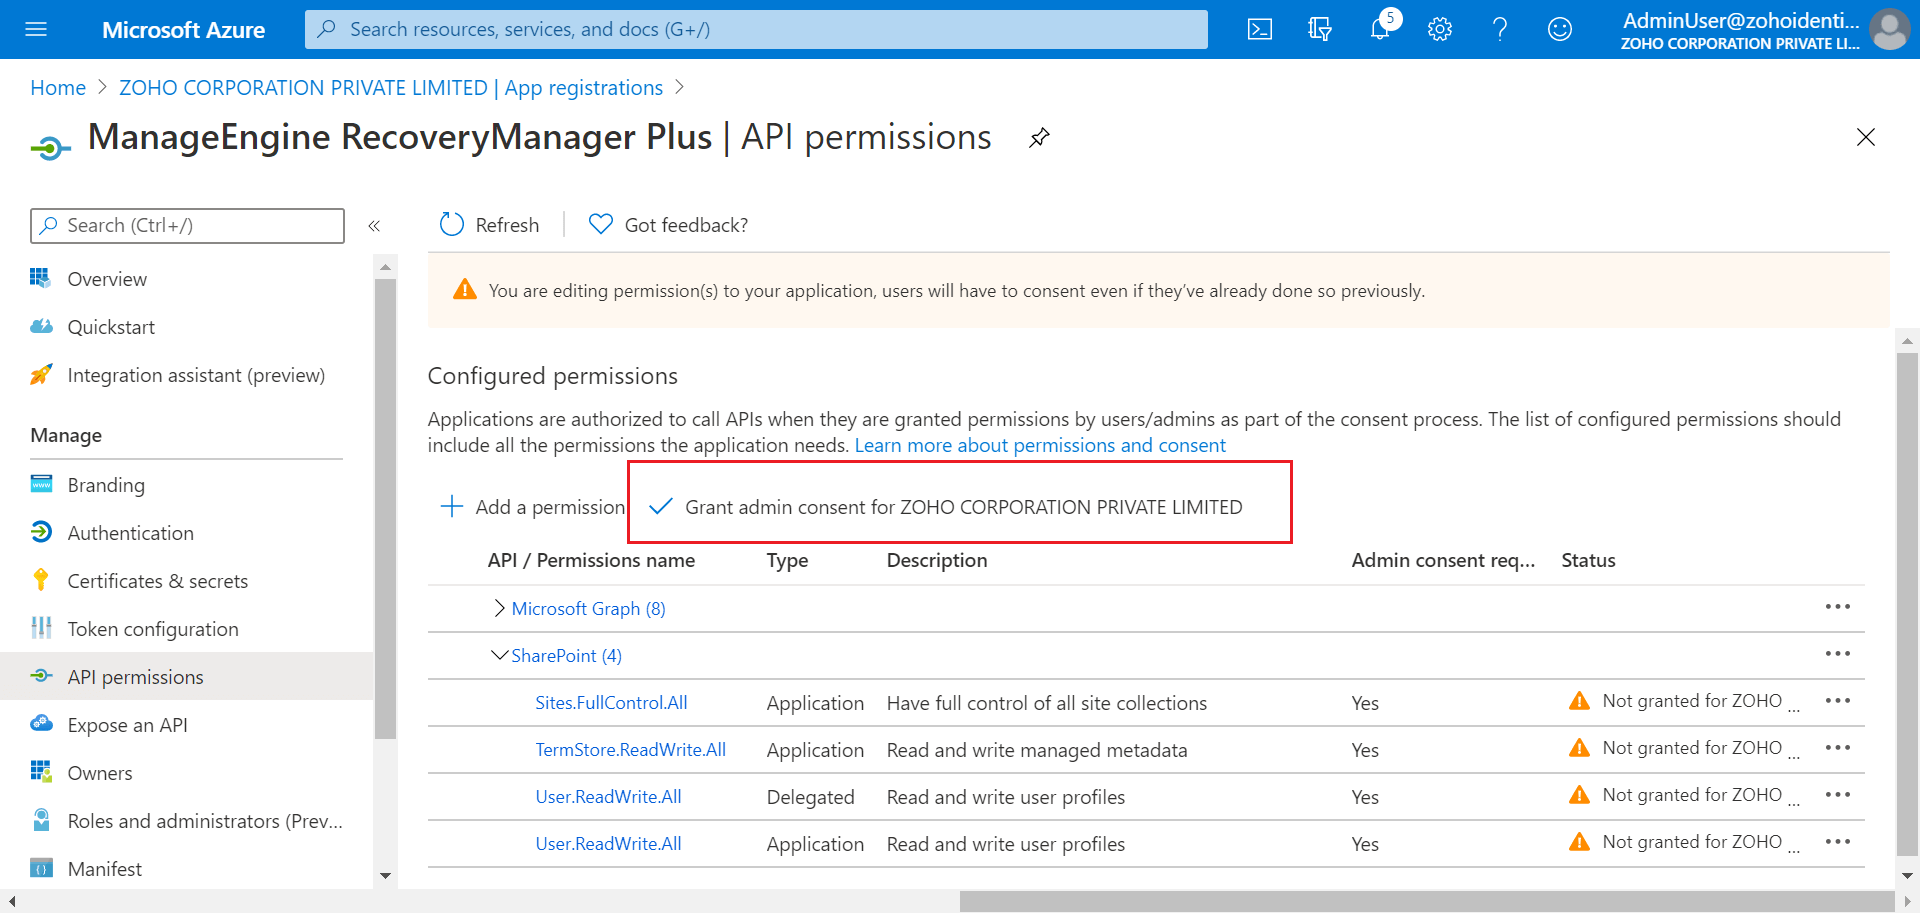Open the Cloud Shell icon
The height and width of the screenshot is (913, 1920).
(1260, 29)
